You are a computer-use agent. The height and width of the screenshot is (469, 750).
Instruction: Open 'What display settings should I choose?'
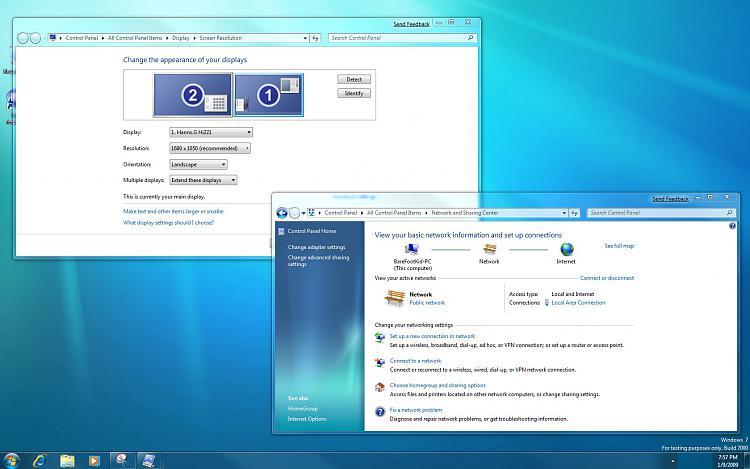(168, 223)
